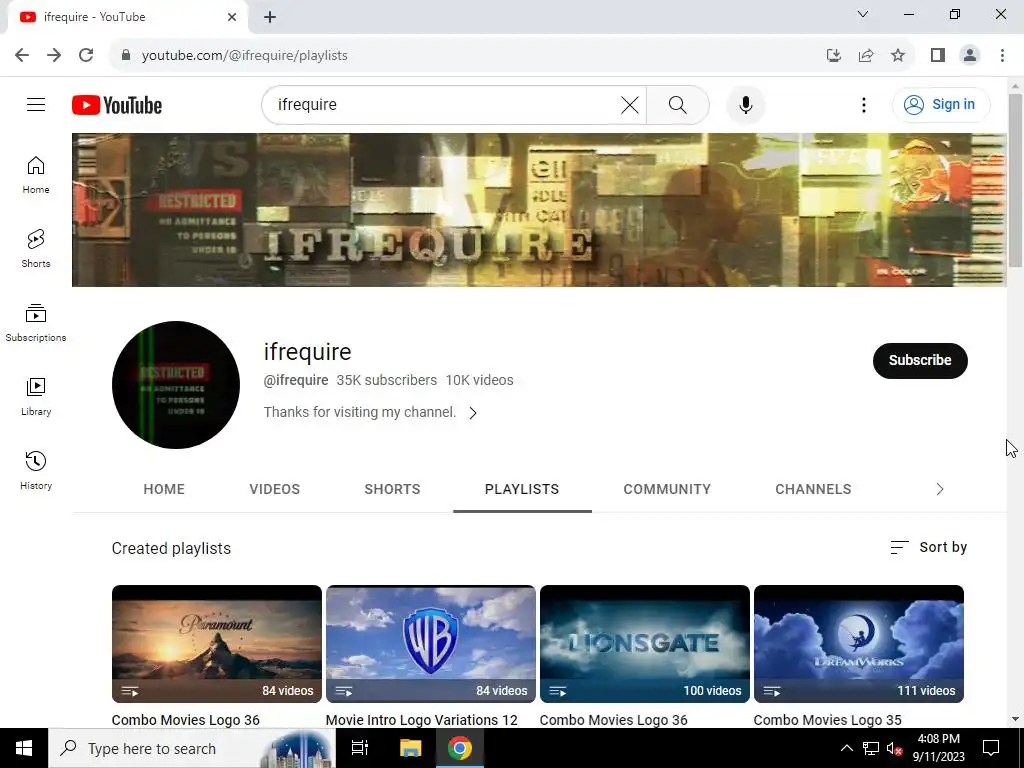Install YouTube app icon in address bar
The width and height of the screenshot is (1024, 768).
(x=833, y=56)
